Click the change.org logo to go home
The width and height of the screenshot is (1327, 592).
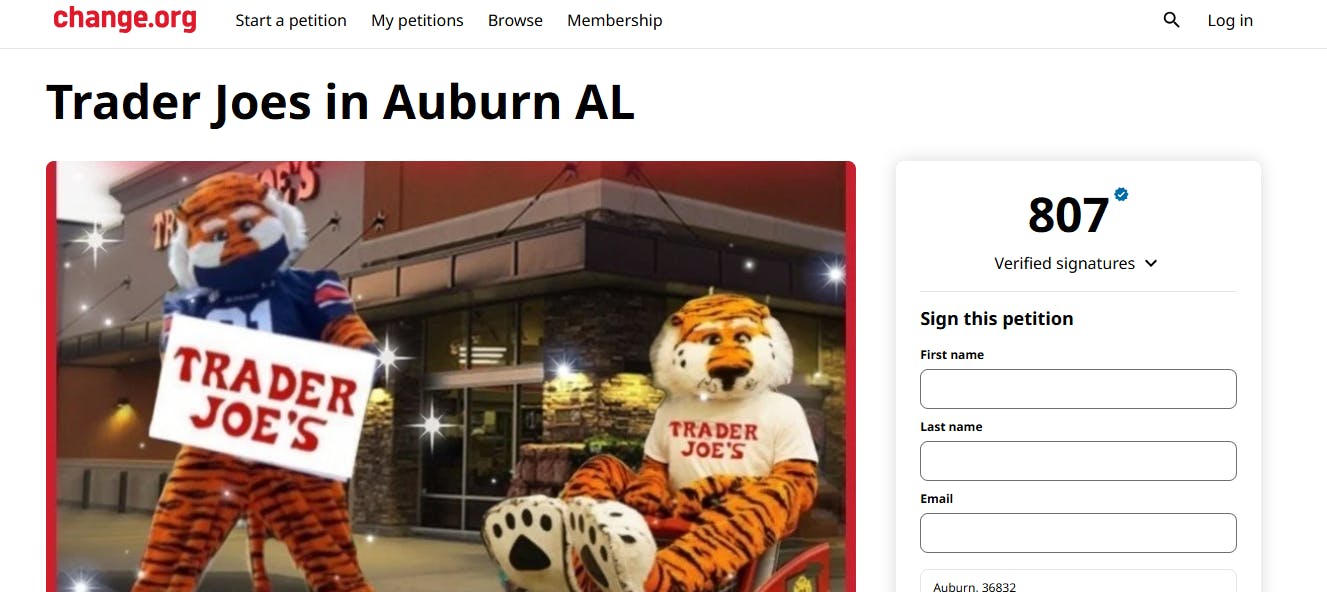(124, 19)
